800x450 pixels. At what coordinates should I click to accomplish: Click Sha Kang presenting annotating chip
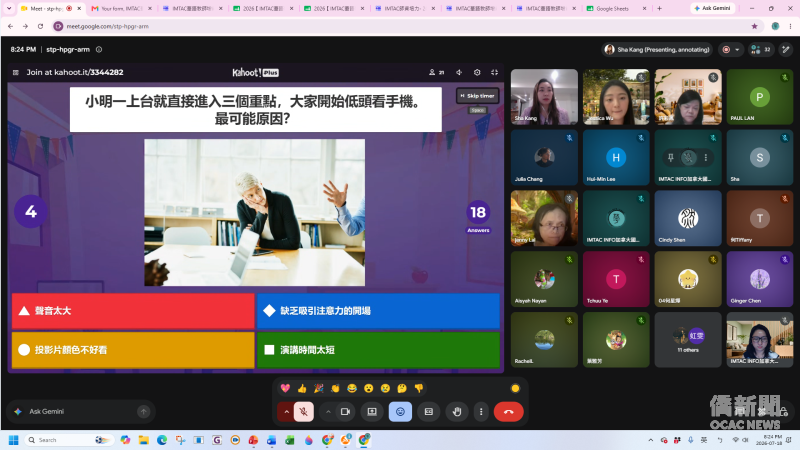click(x=657, y=49)
